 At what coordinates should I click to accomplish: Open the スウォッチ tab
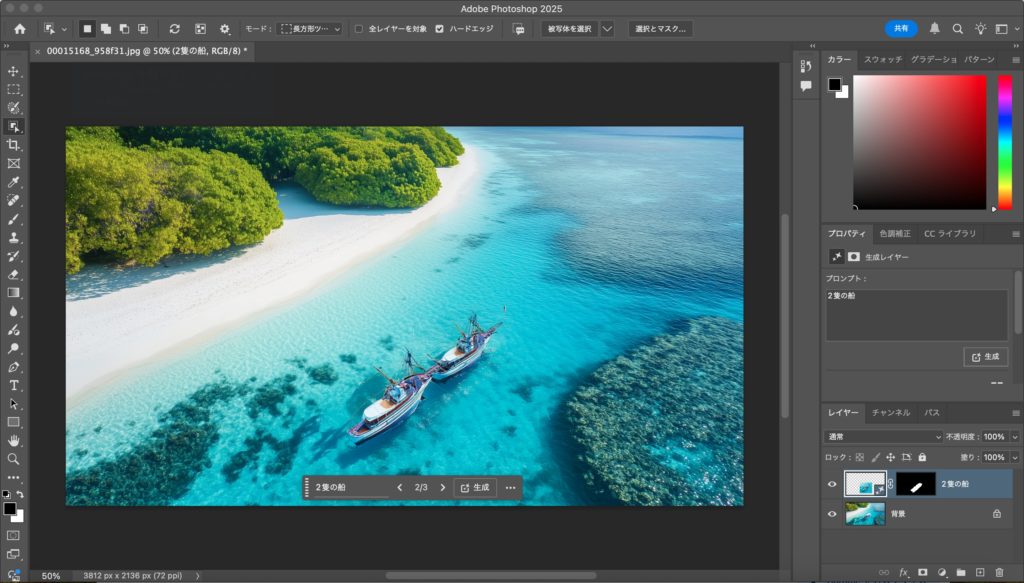click(882, 60)
